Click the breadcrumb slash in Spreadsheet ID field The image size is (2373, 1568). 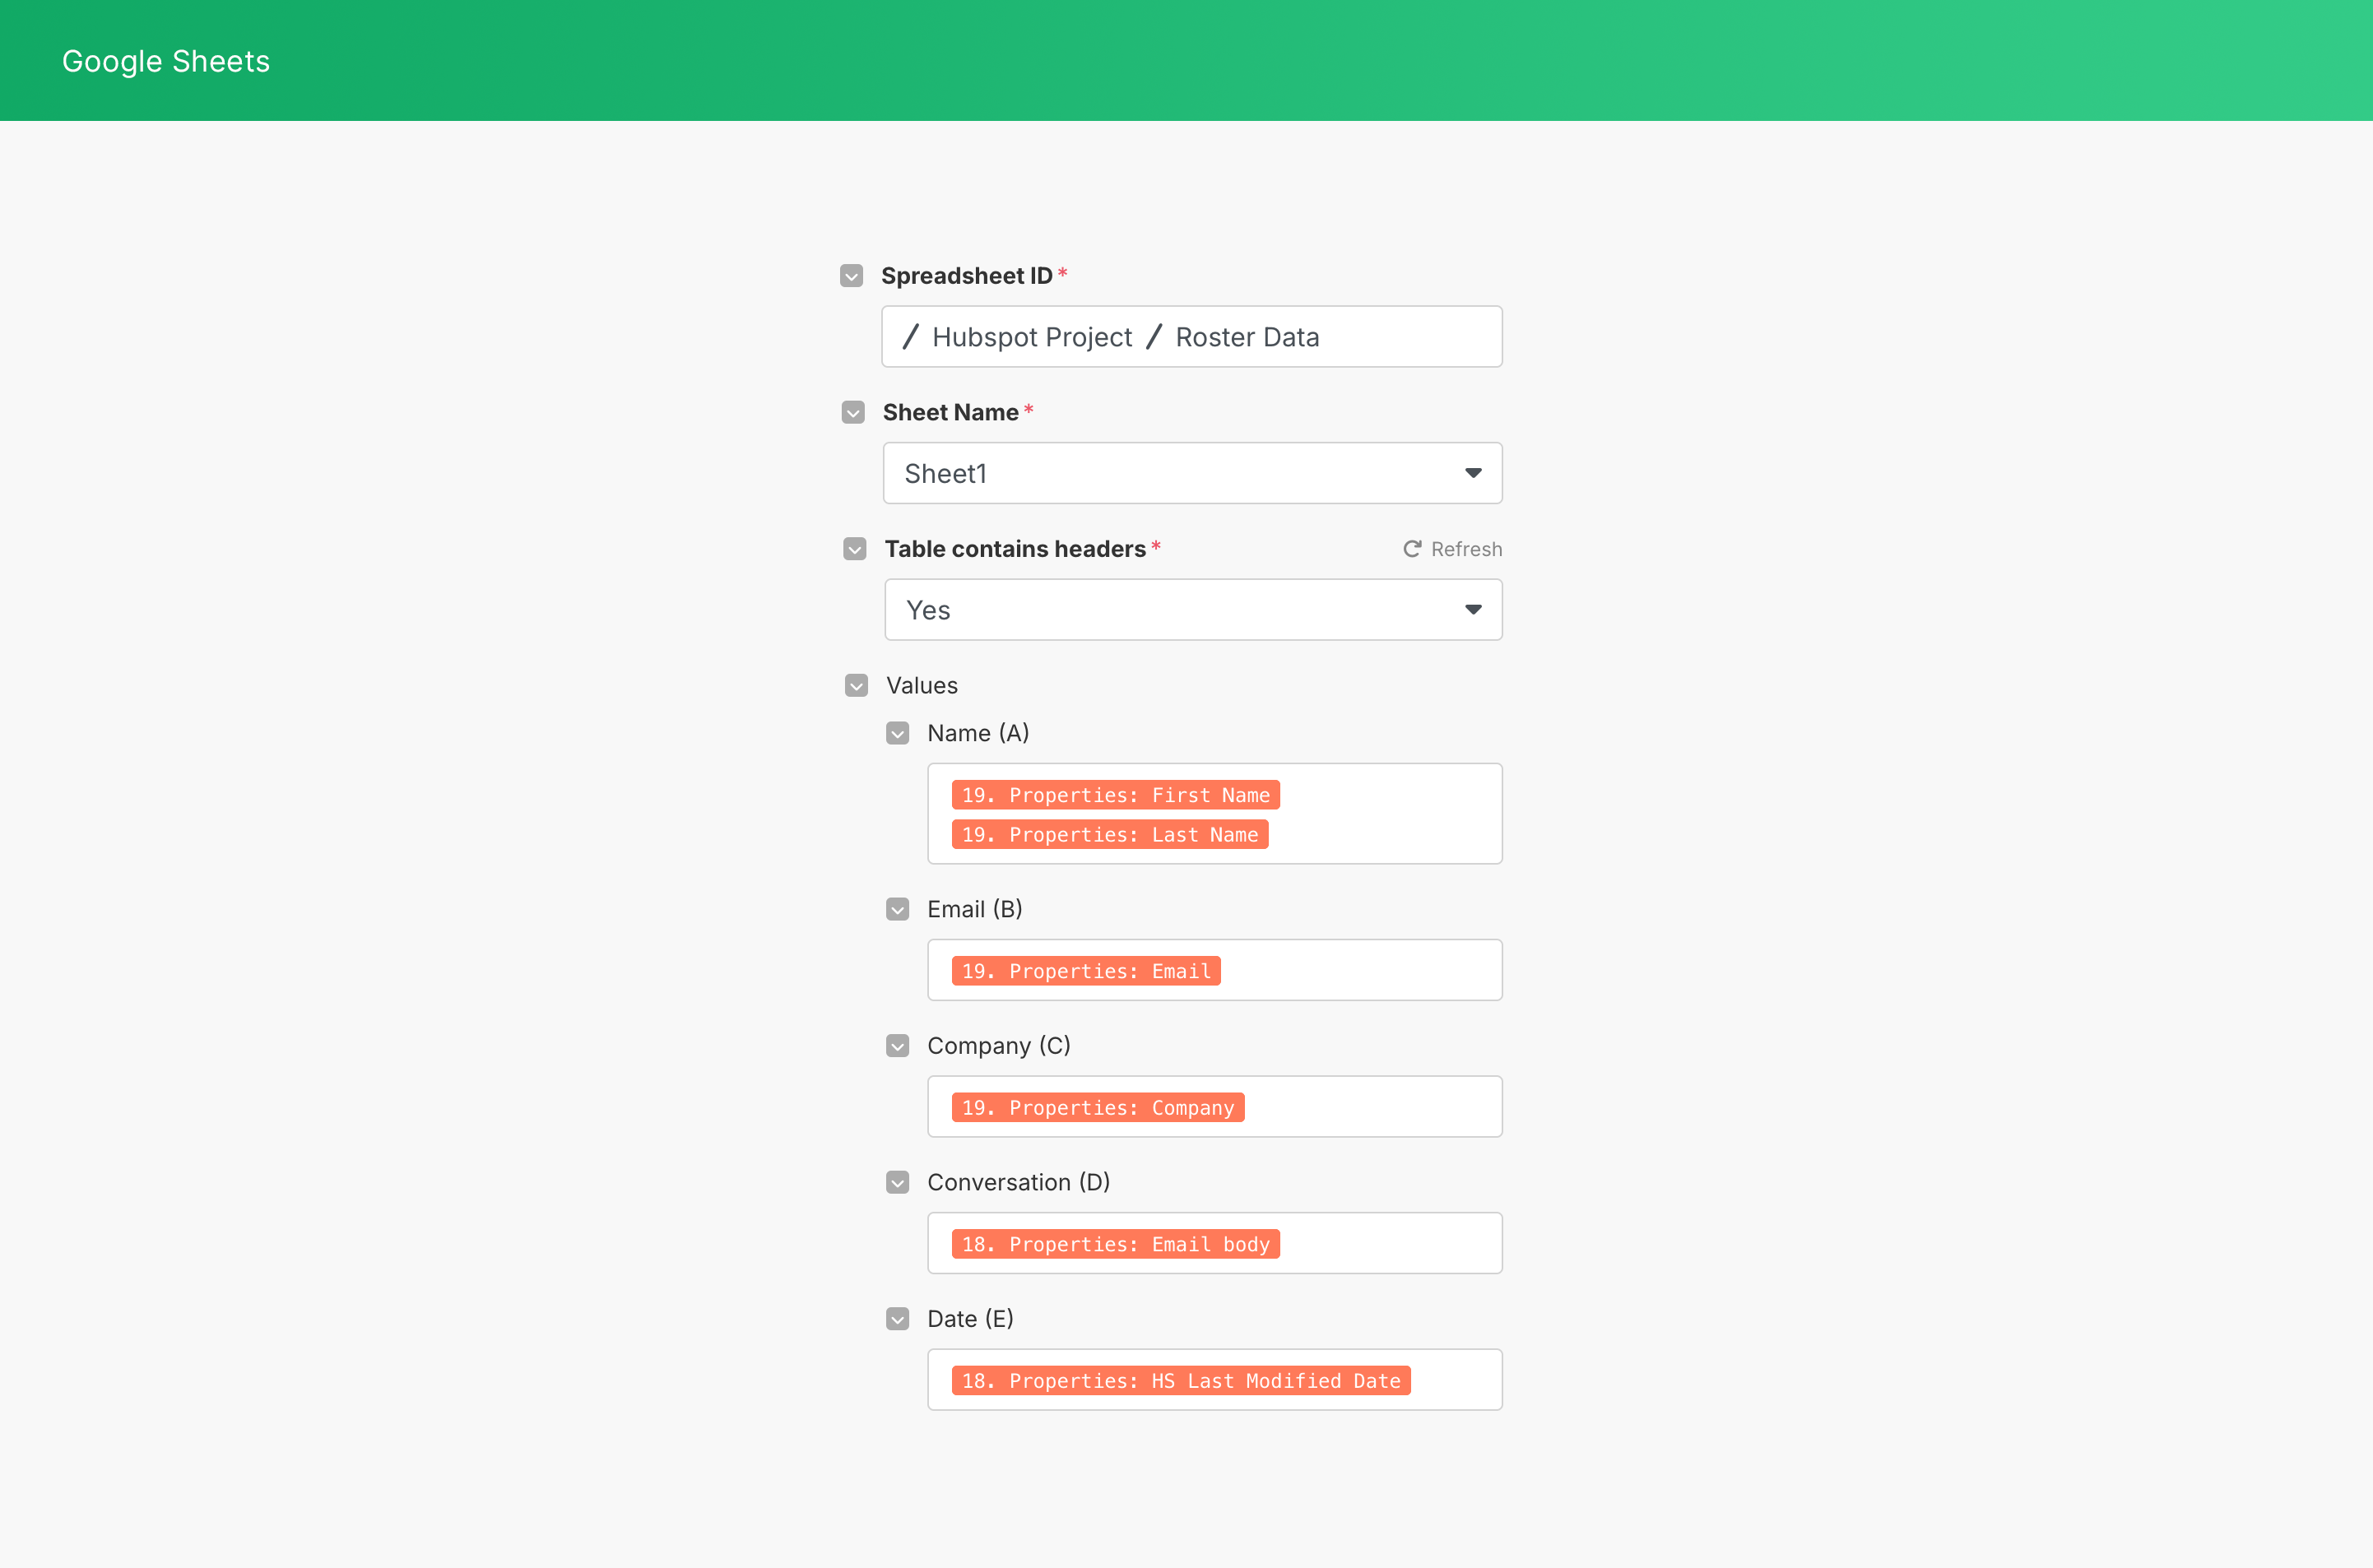pyautogui.click(x=911, y=336)
